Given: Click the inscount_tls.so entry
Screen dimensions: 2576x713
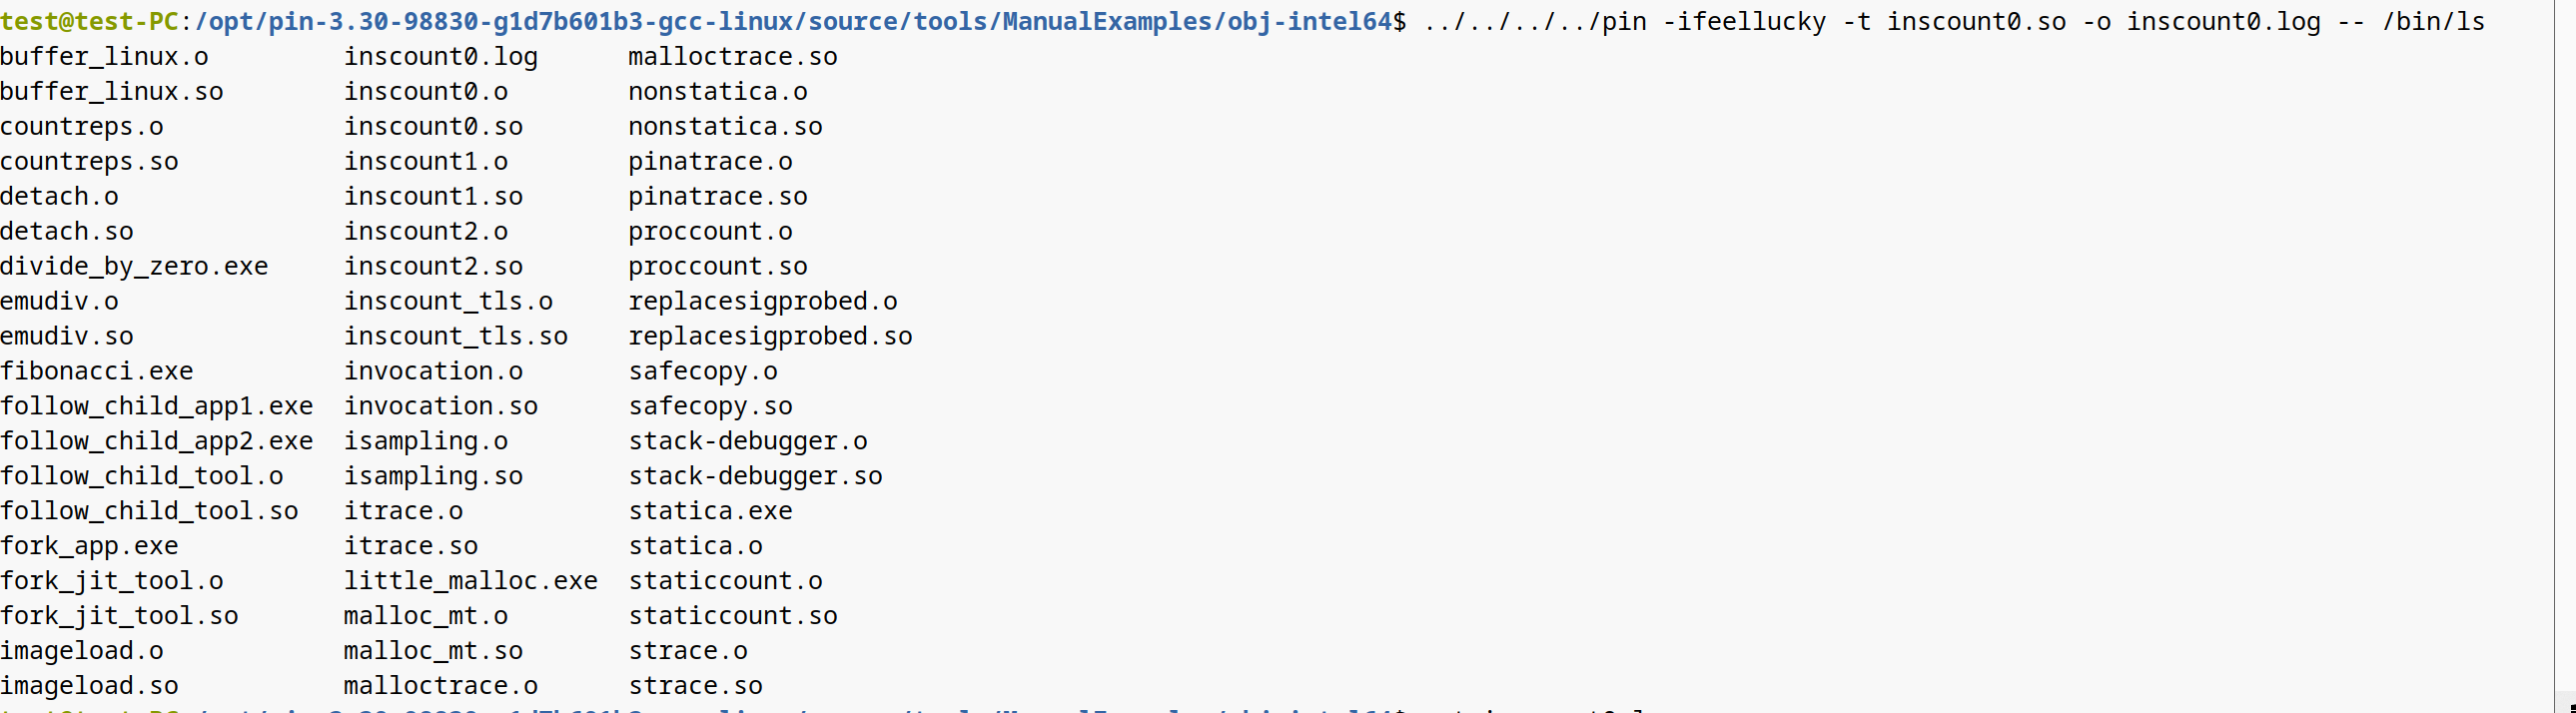Looking at the screenshot, I should pos(456,336).
